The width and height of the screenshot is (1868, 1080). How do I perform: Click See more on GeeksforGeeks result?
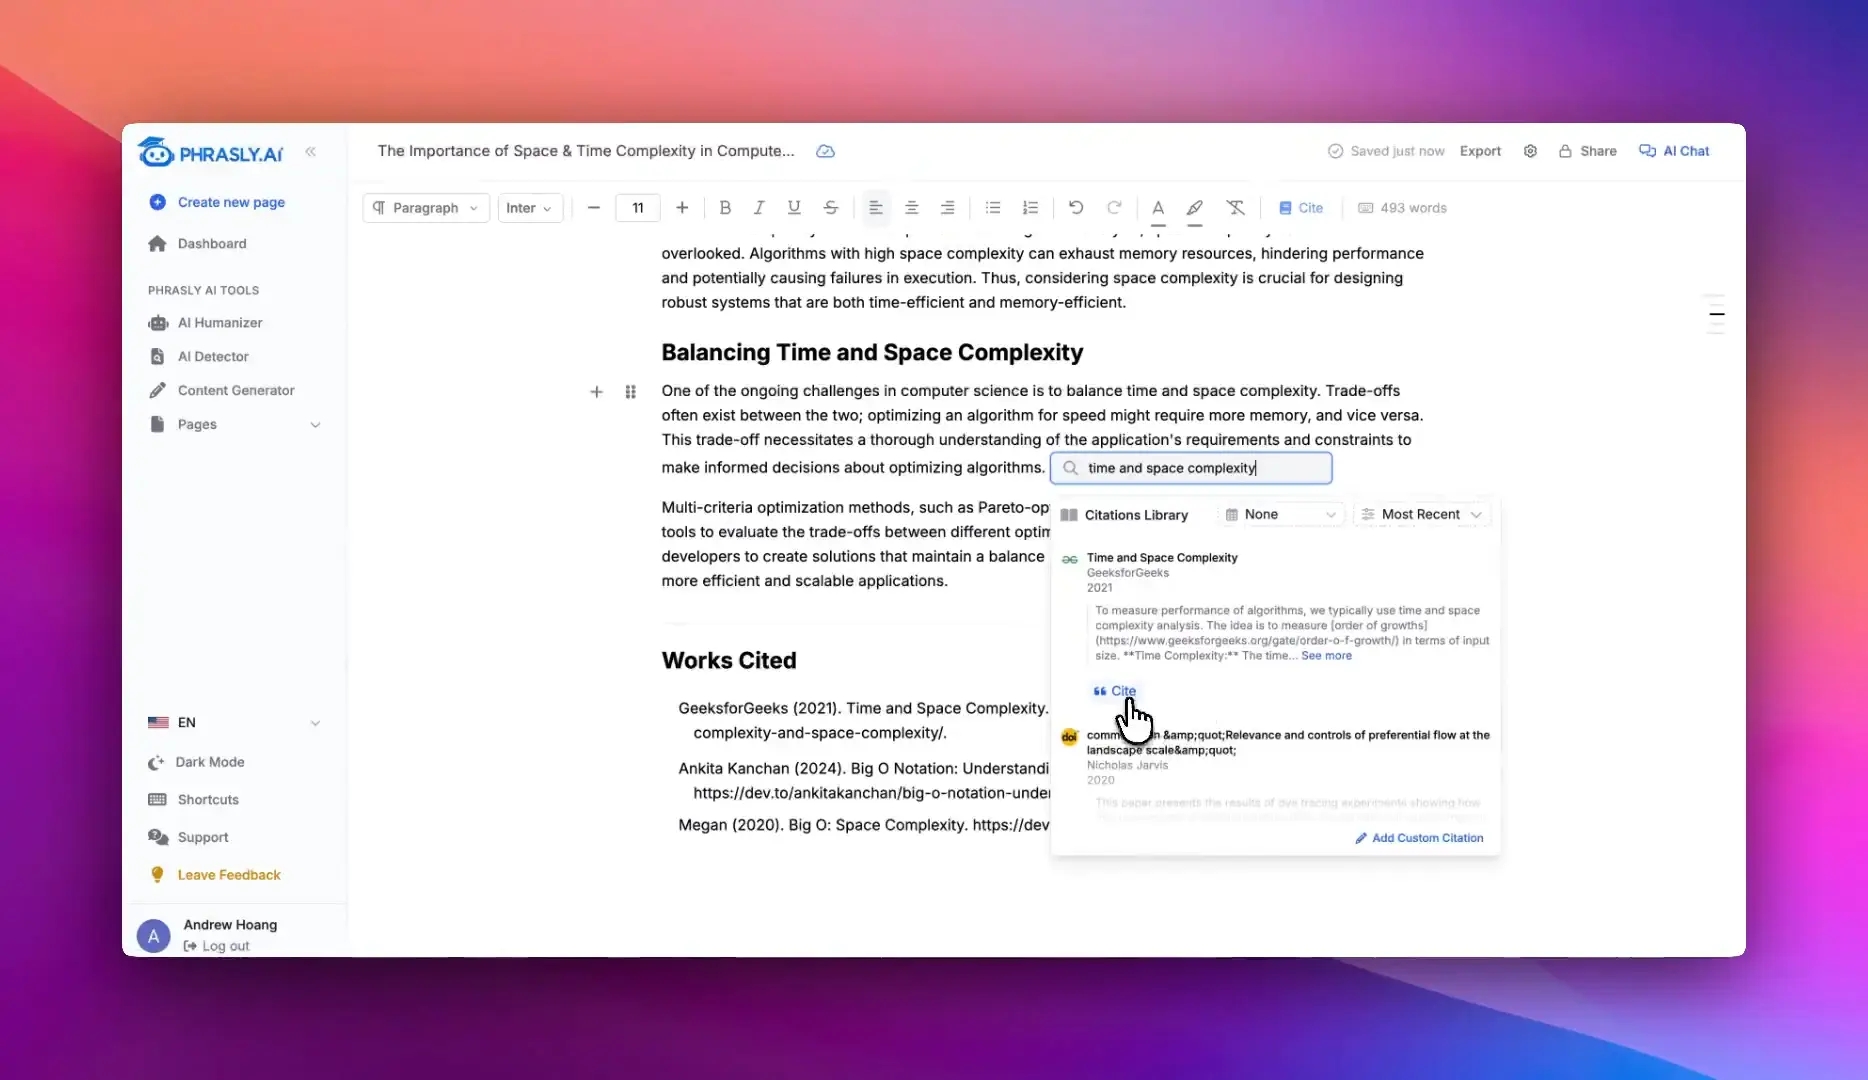[x=1326, y=656]
